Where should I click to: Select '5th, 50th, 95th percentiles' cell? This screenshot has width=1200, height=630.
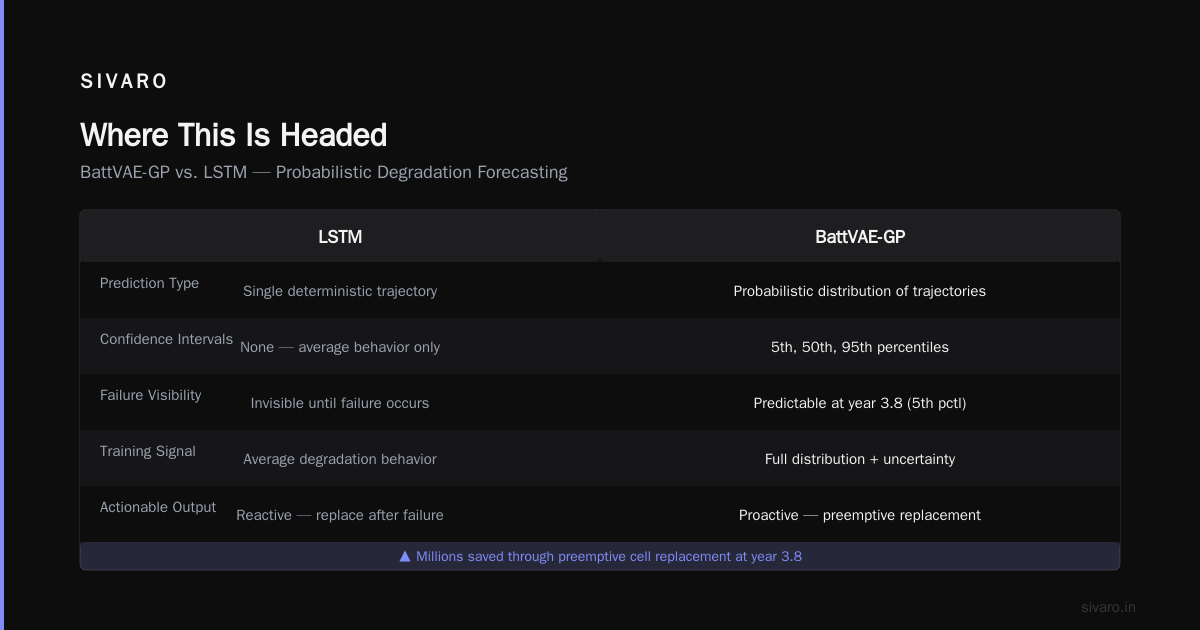pos(860,347)
